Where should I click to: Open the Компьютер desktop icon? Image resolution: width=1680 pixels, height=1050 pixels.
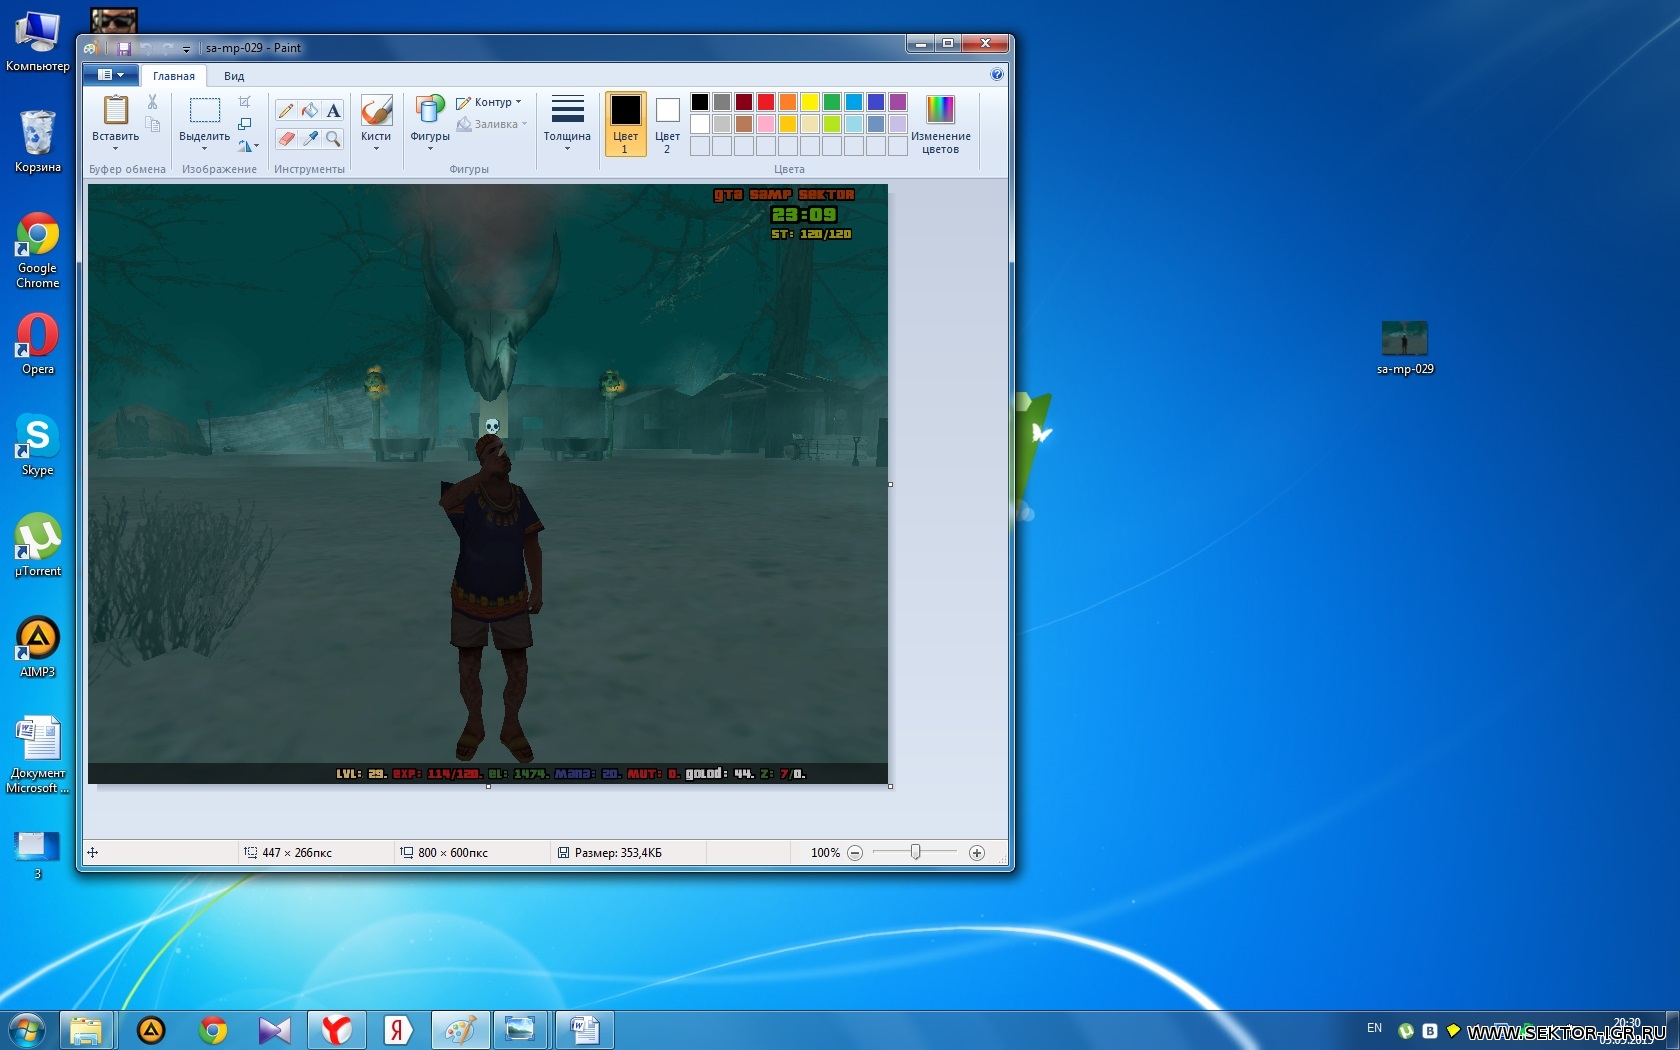tap(37, 42)
